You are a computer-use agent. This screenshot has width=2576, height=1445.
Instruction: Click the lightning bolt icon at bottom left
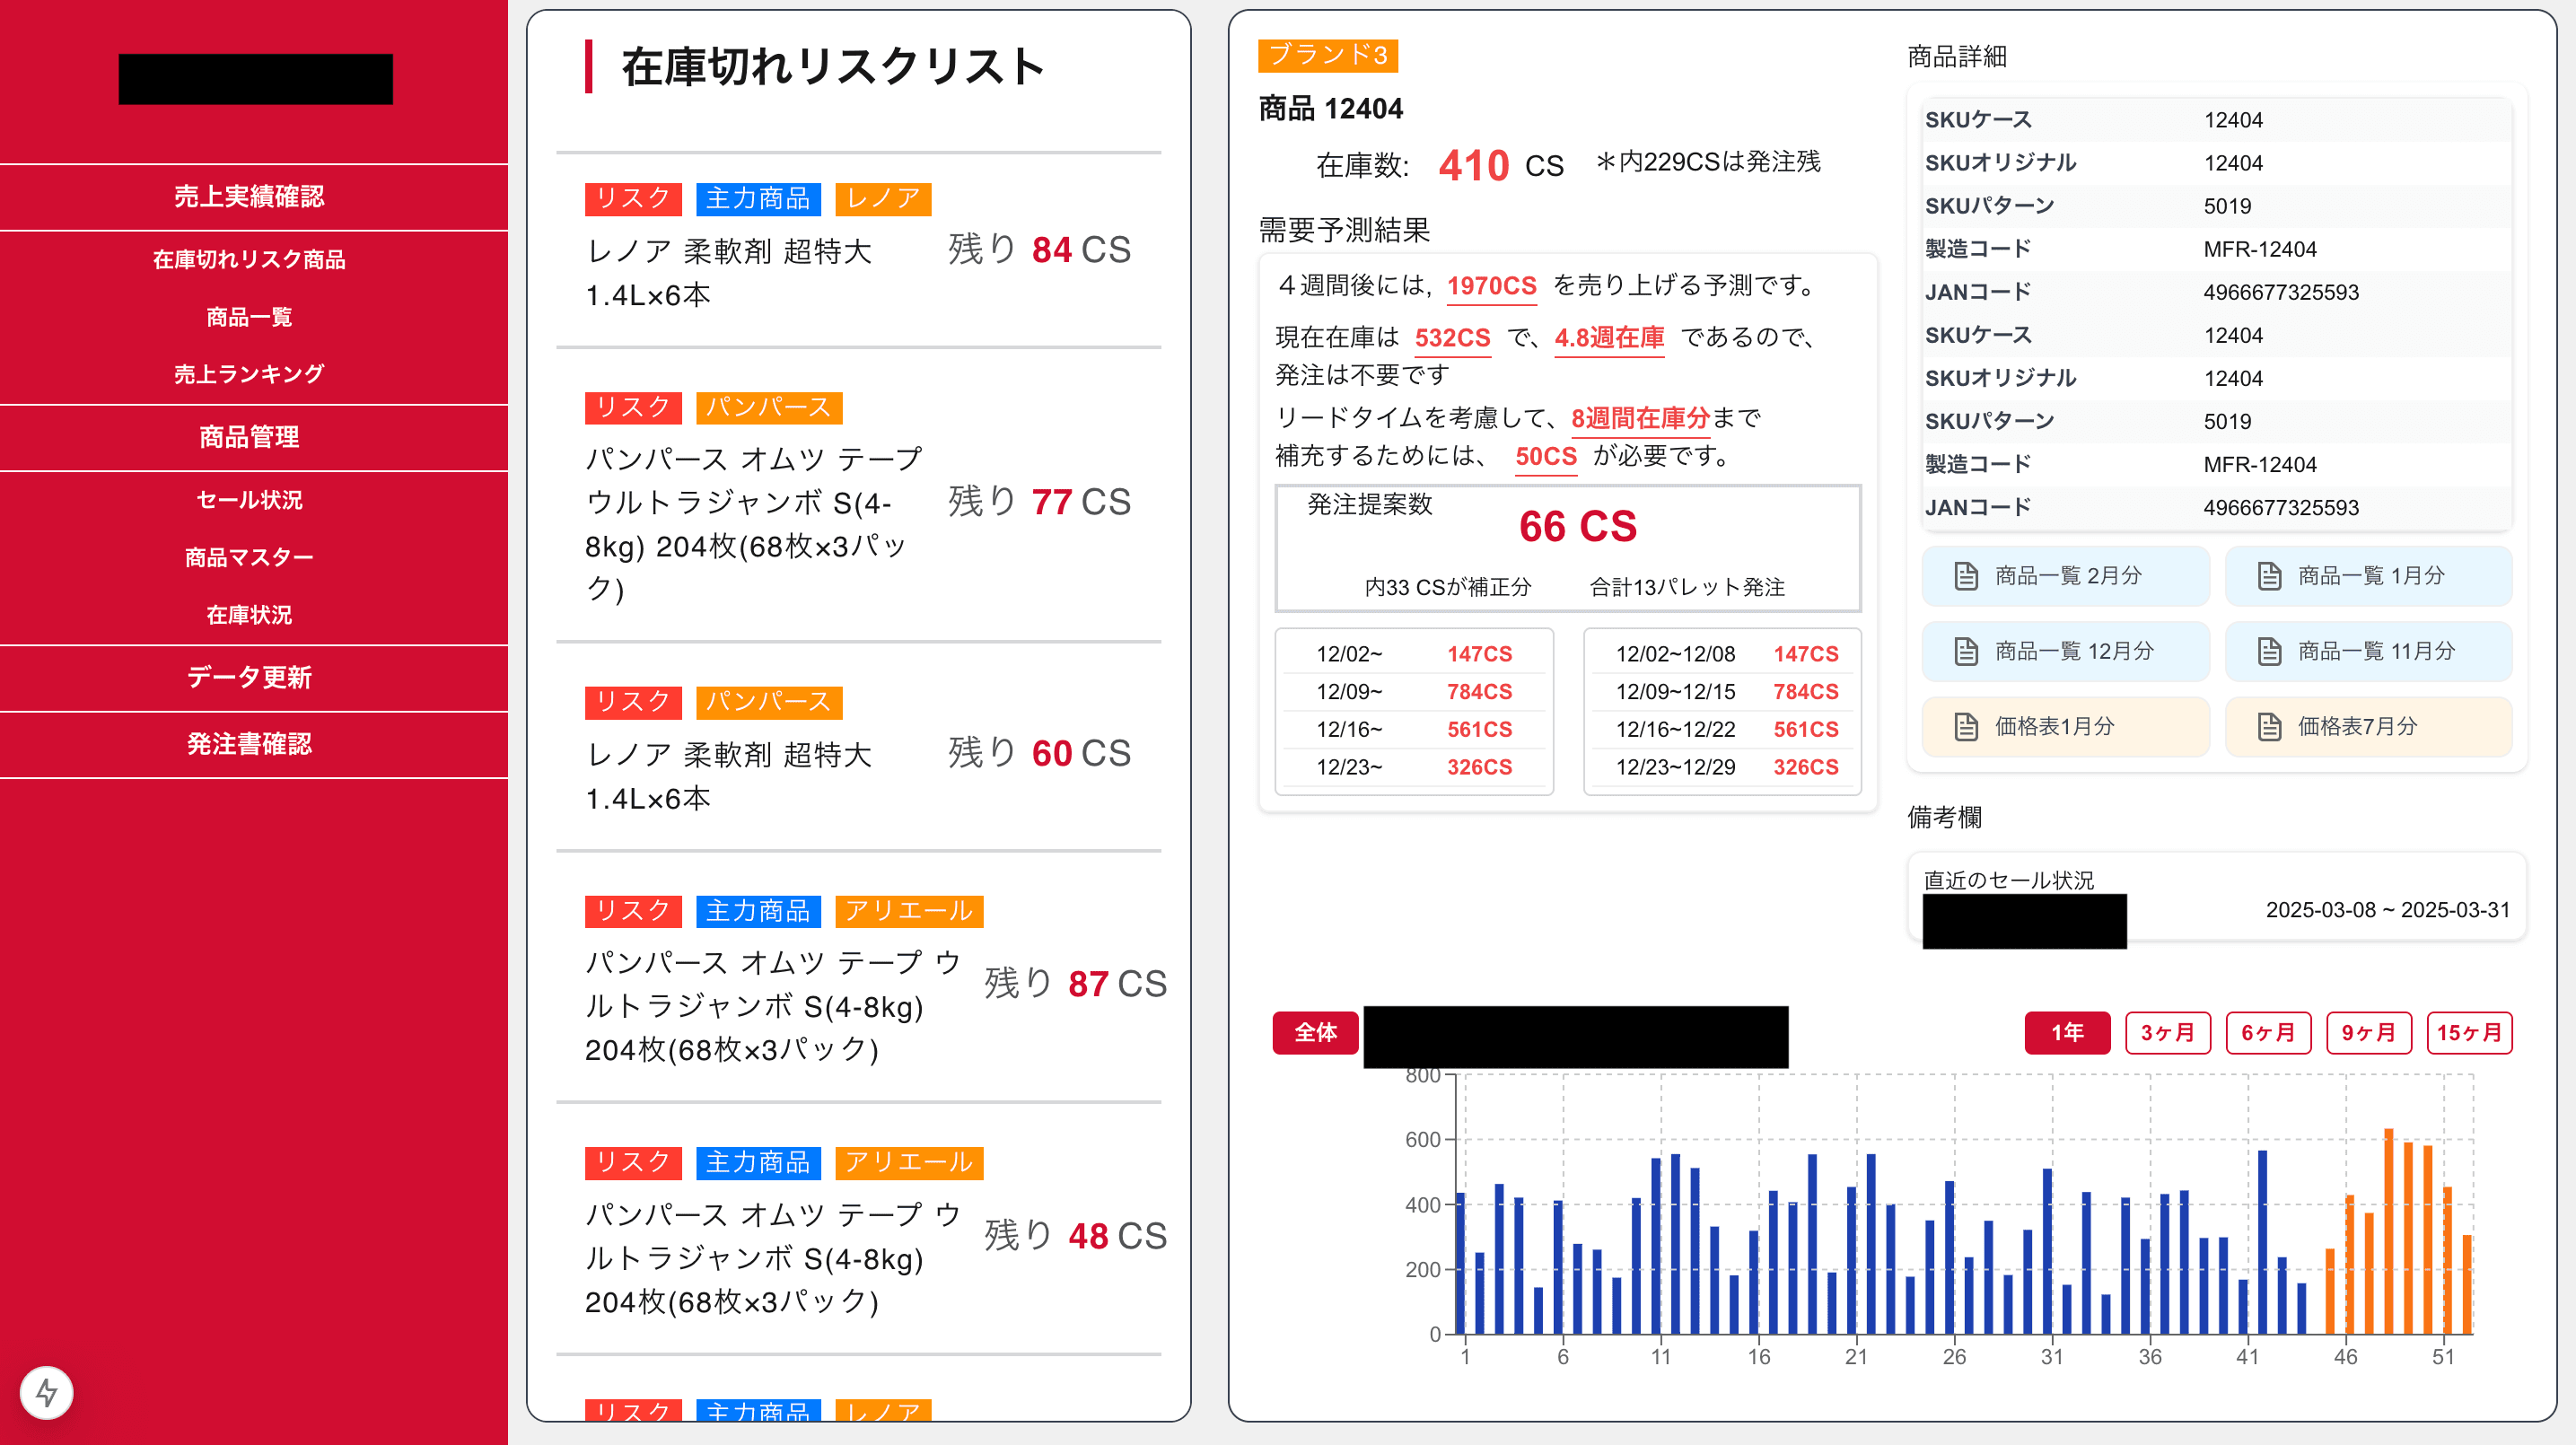tap(47, 1392)
